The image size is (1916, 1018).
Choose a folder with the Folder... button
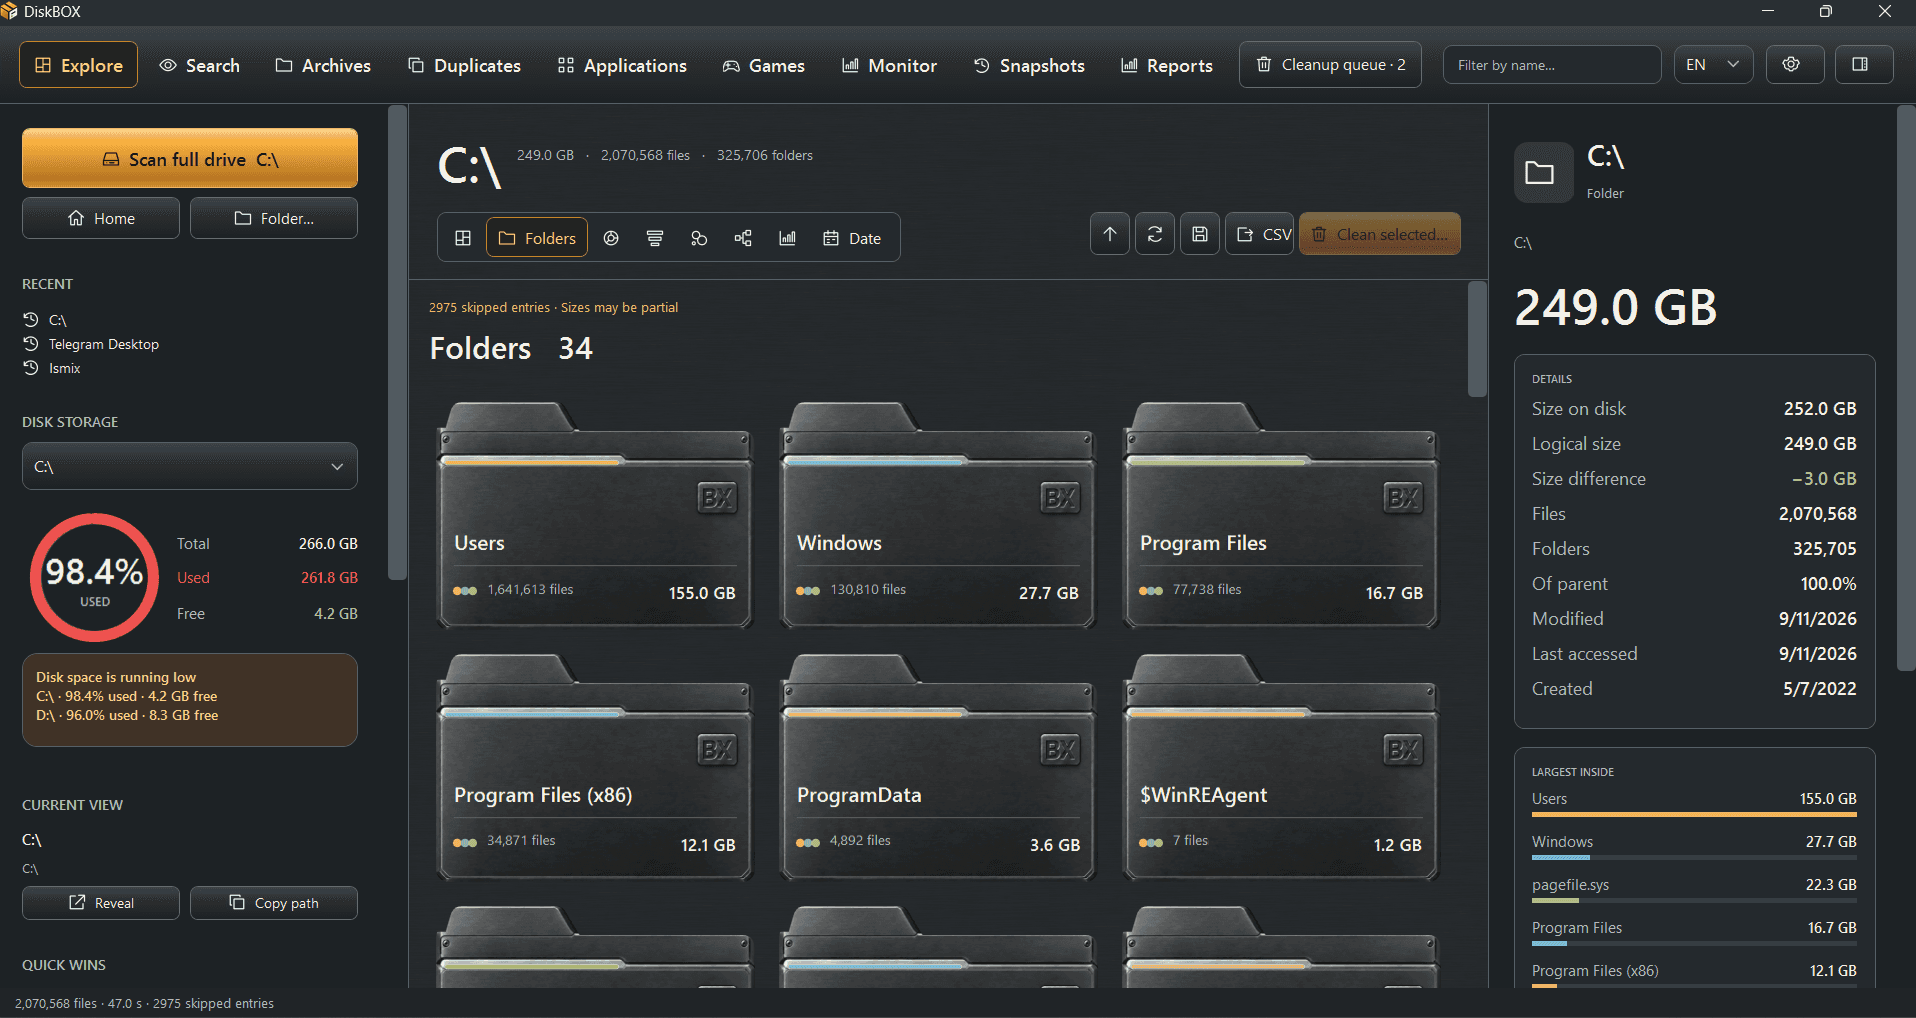(x=274, y=218)
